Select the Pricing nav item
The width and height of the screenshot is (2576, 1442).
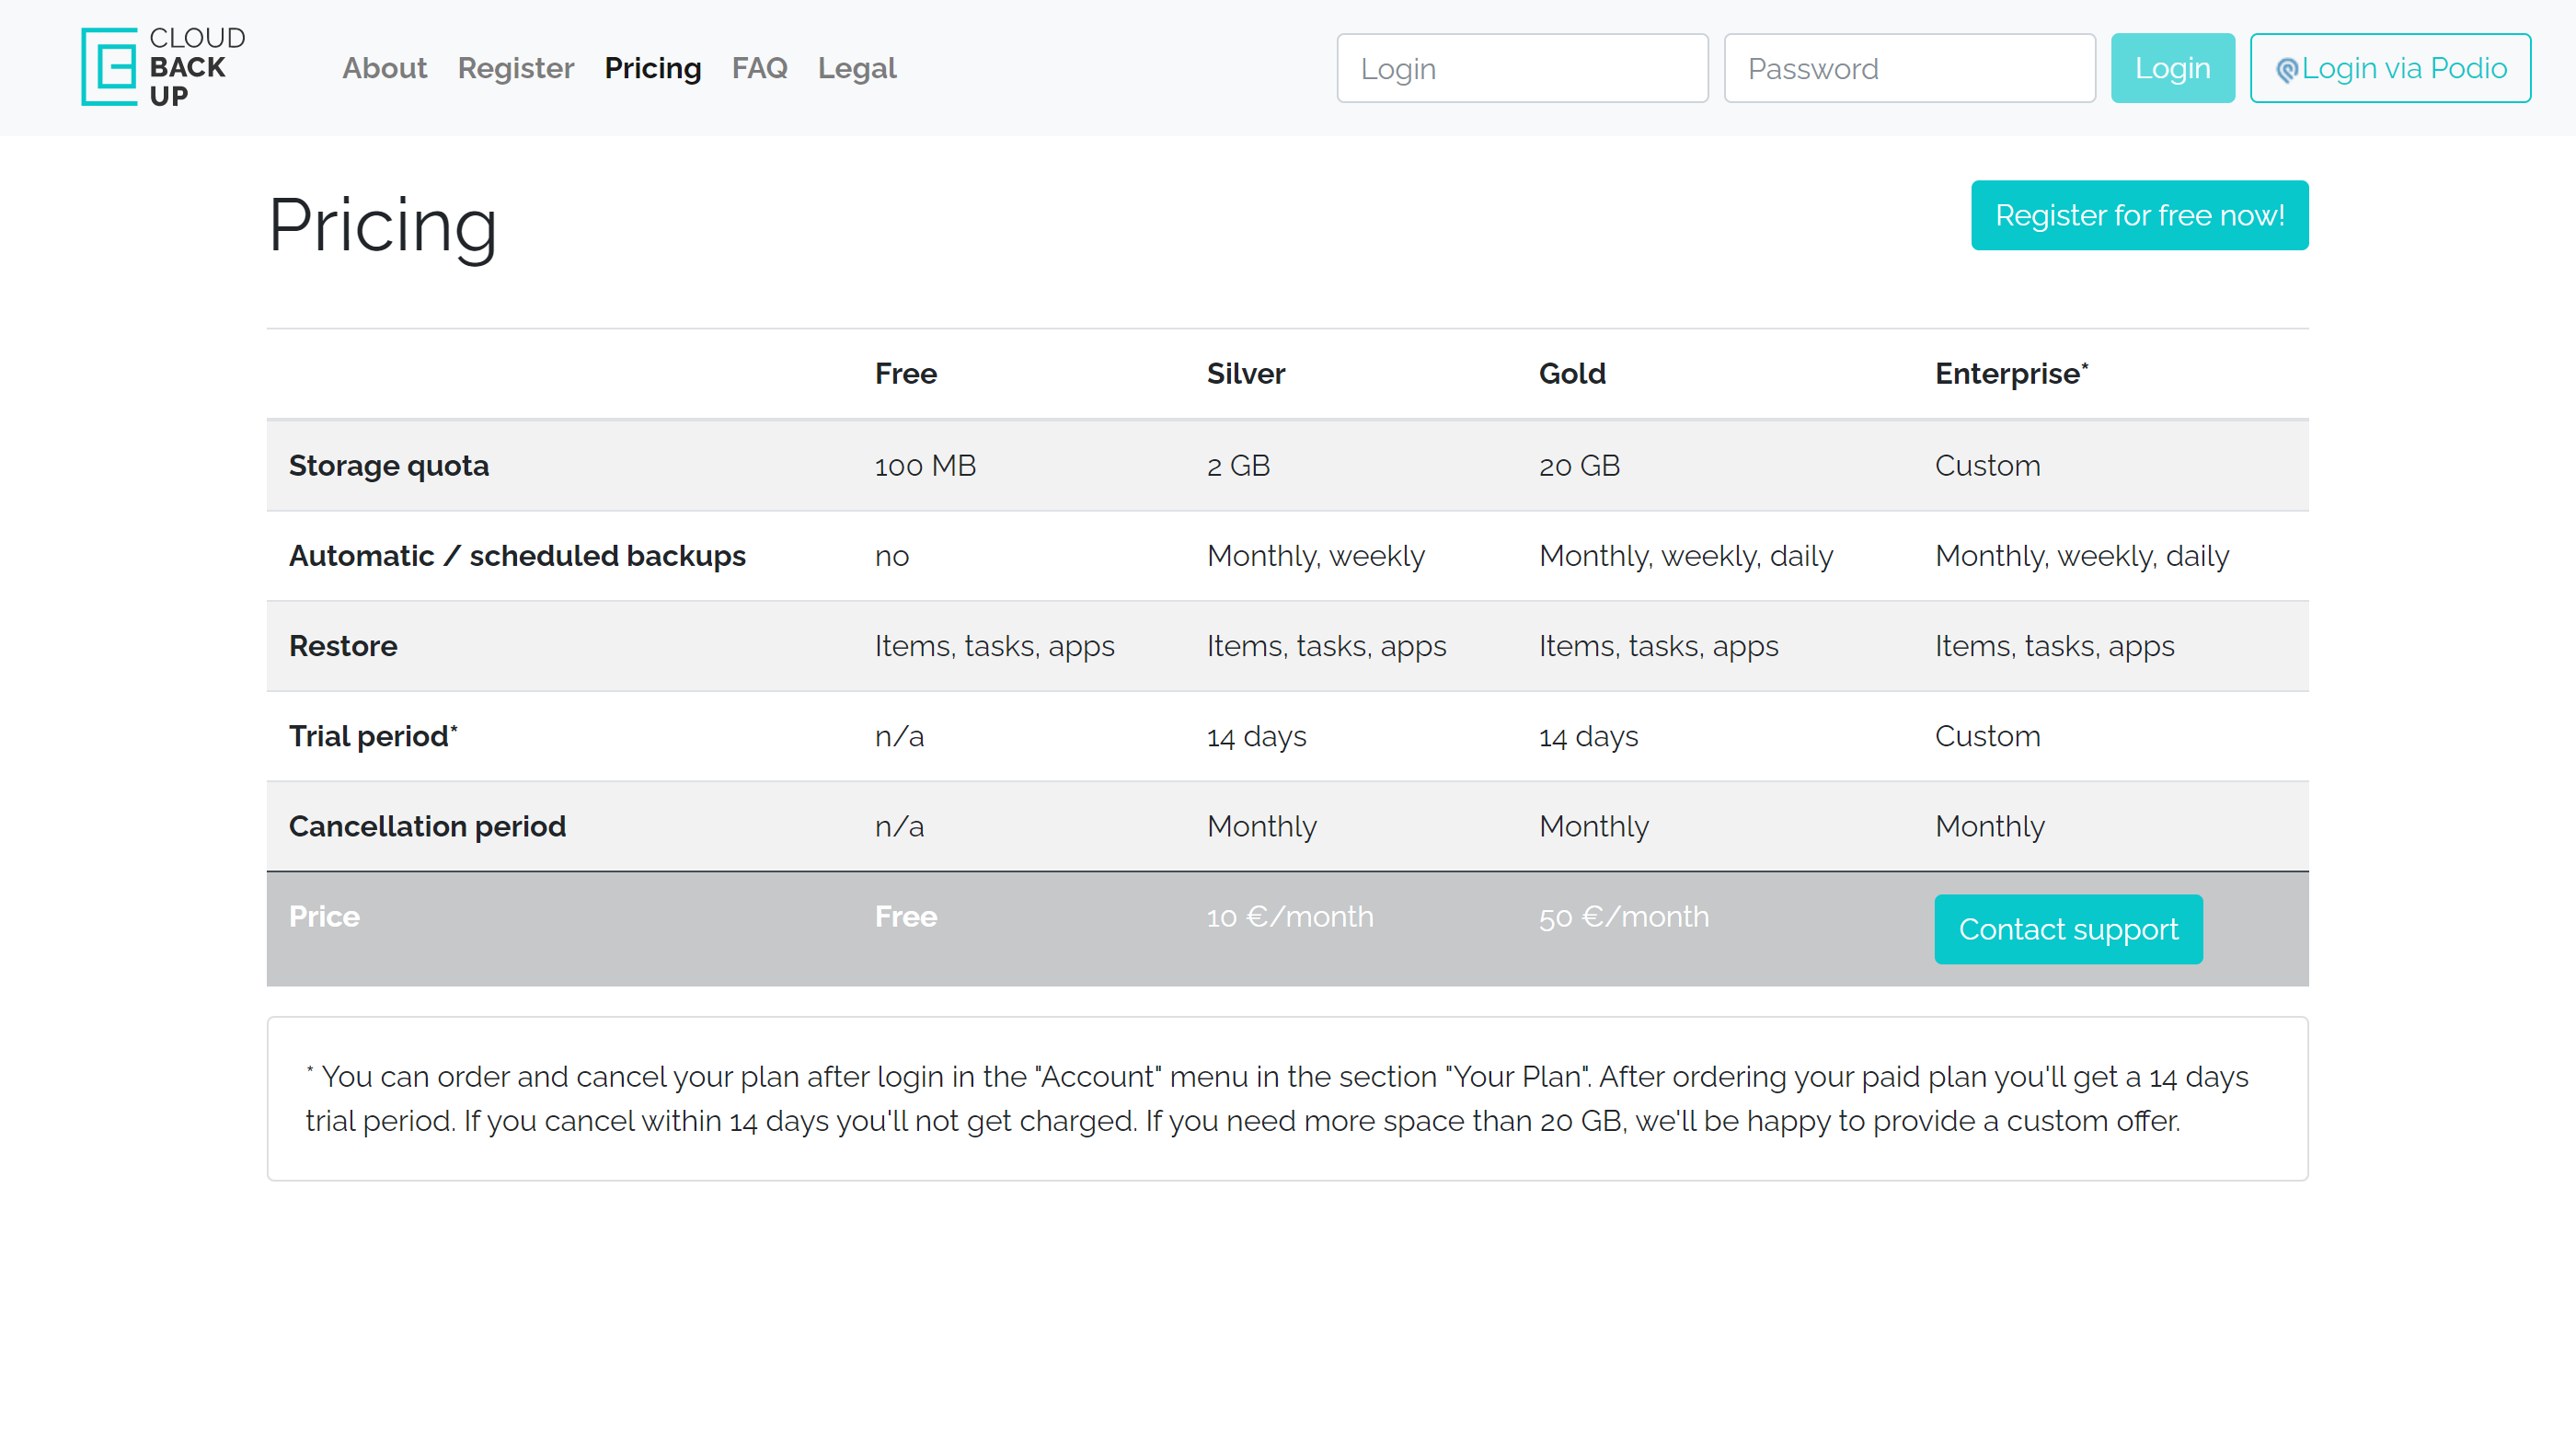coord(652,68)
